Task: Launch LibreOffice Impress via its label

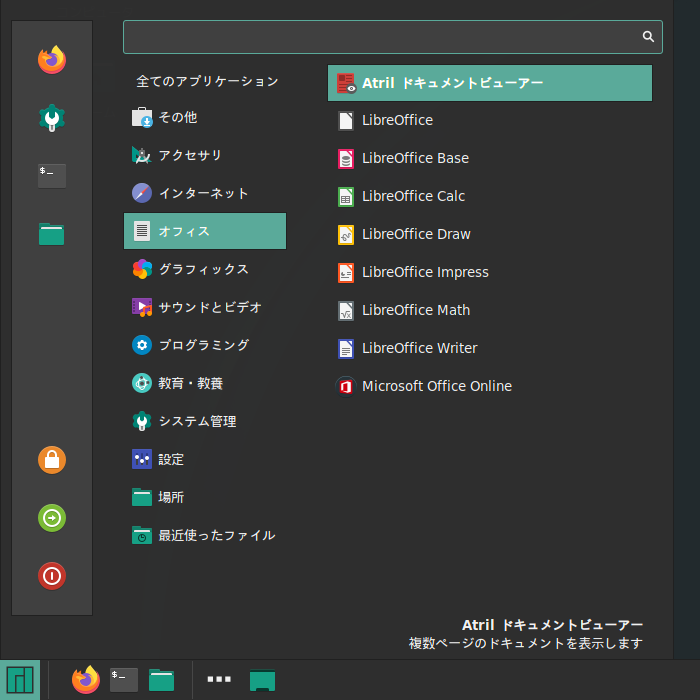Action: click(x=425, y=272)
